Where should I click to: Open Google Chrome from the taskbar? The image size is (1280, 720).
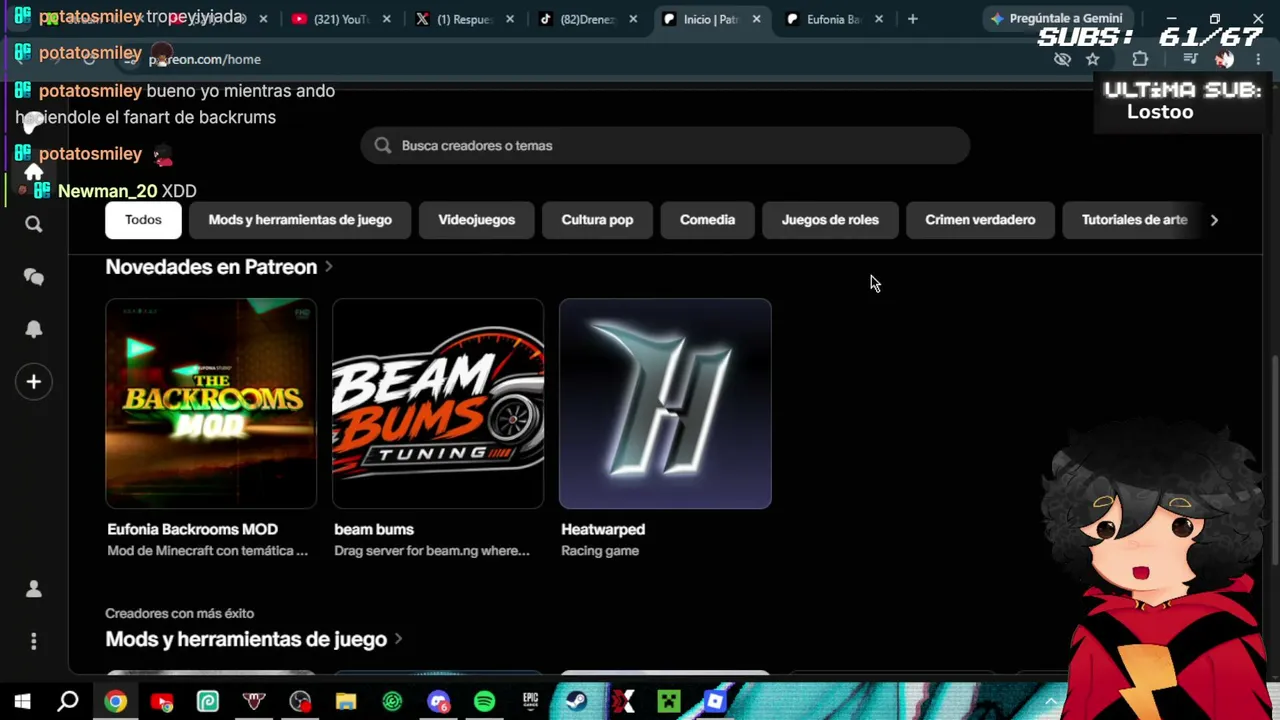[x=116, y=702]
